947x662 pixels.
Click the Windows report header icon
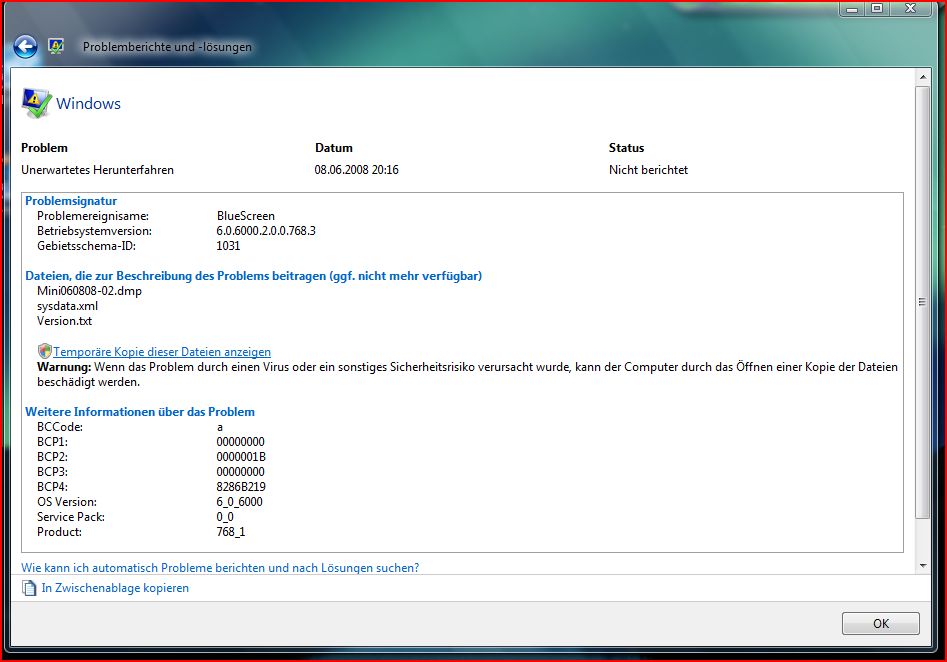pyautogui.click(x=36, y=103)
